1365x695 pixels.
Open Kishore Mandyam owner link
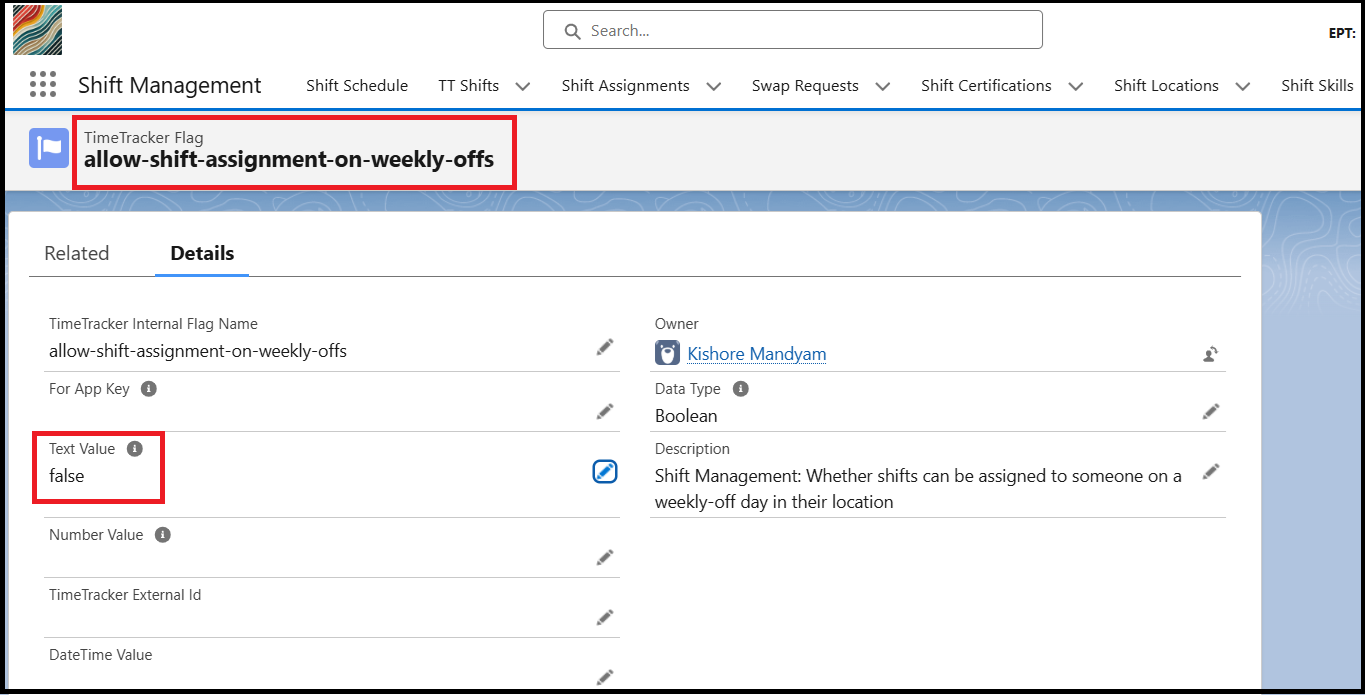point(757,354)
